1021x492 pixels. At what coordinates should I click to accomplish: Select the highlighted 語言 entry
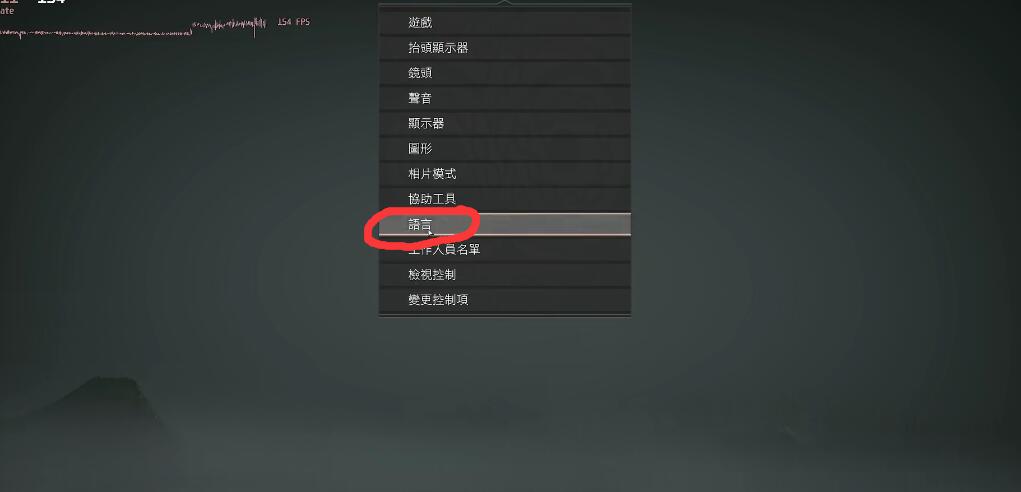point(505,225)
